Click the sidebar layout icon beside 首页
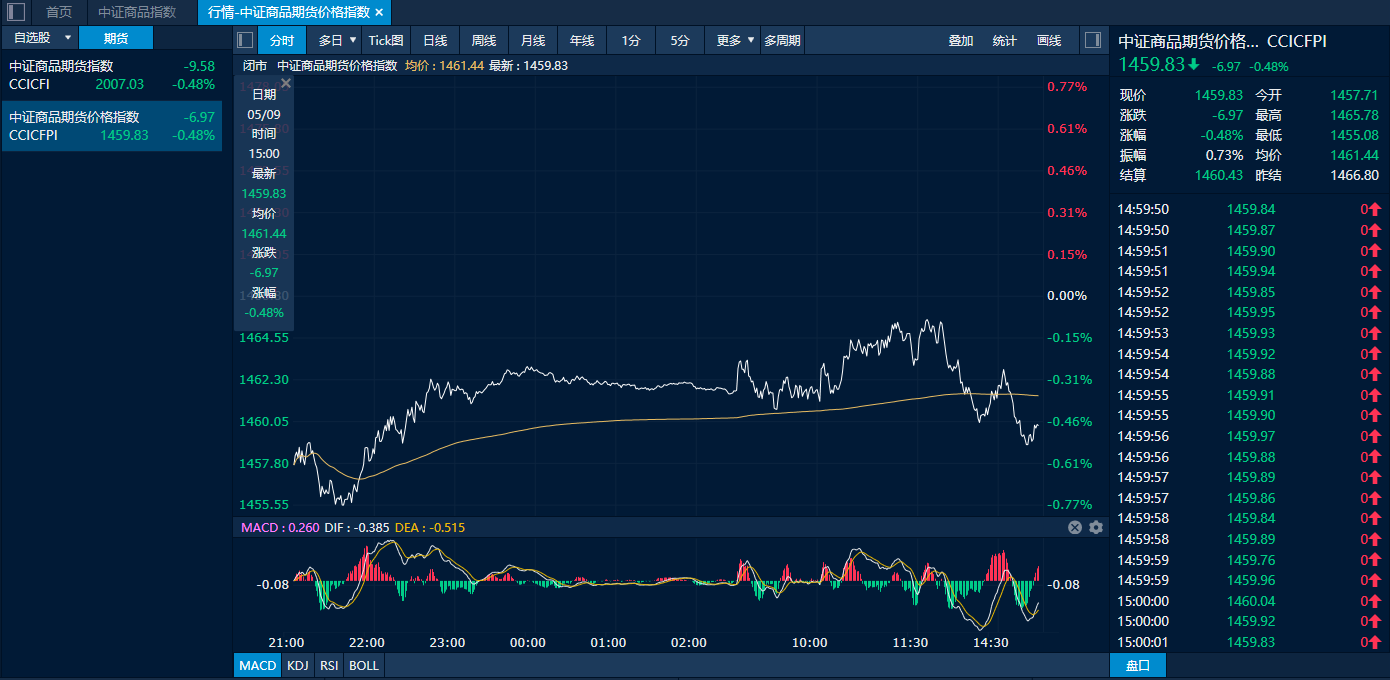 pyautogui.click(x=16, y=12)
